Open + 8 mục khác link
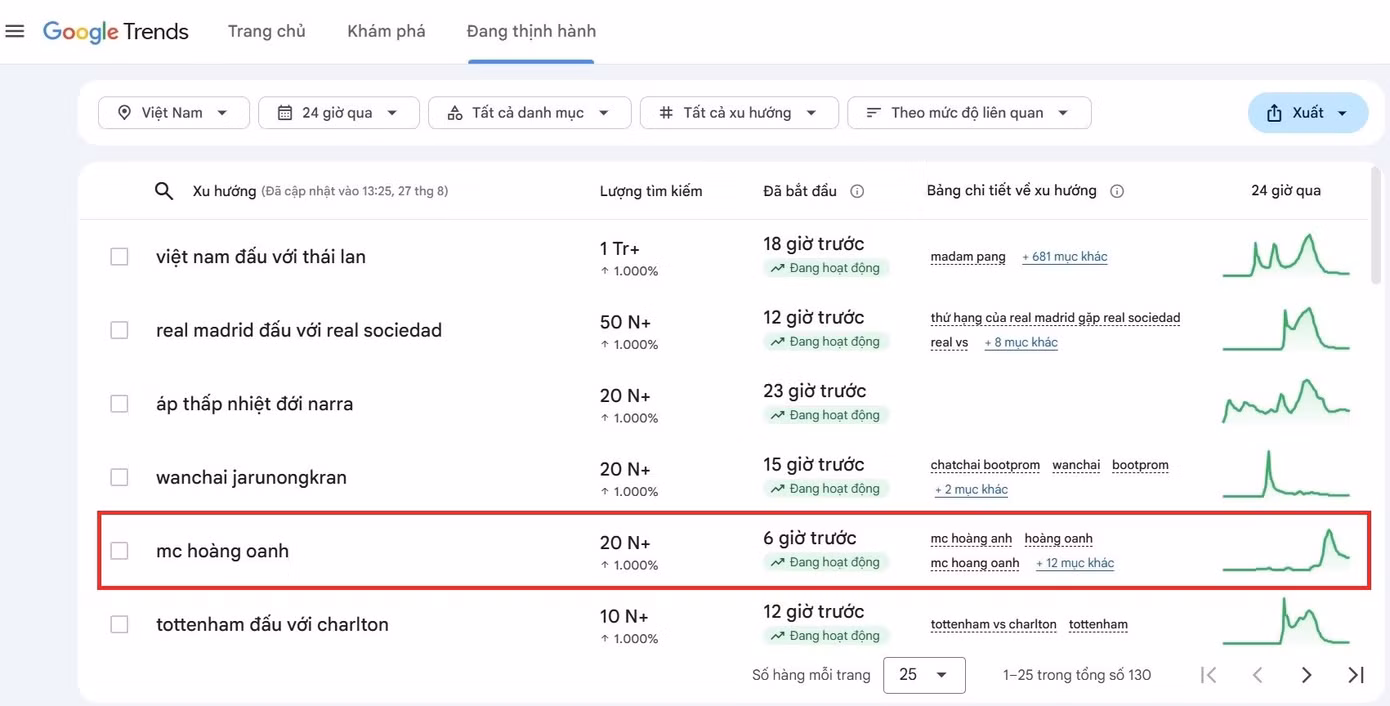1390x706 pixels. pos(1021,342)
